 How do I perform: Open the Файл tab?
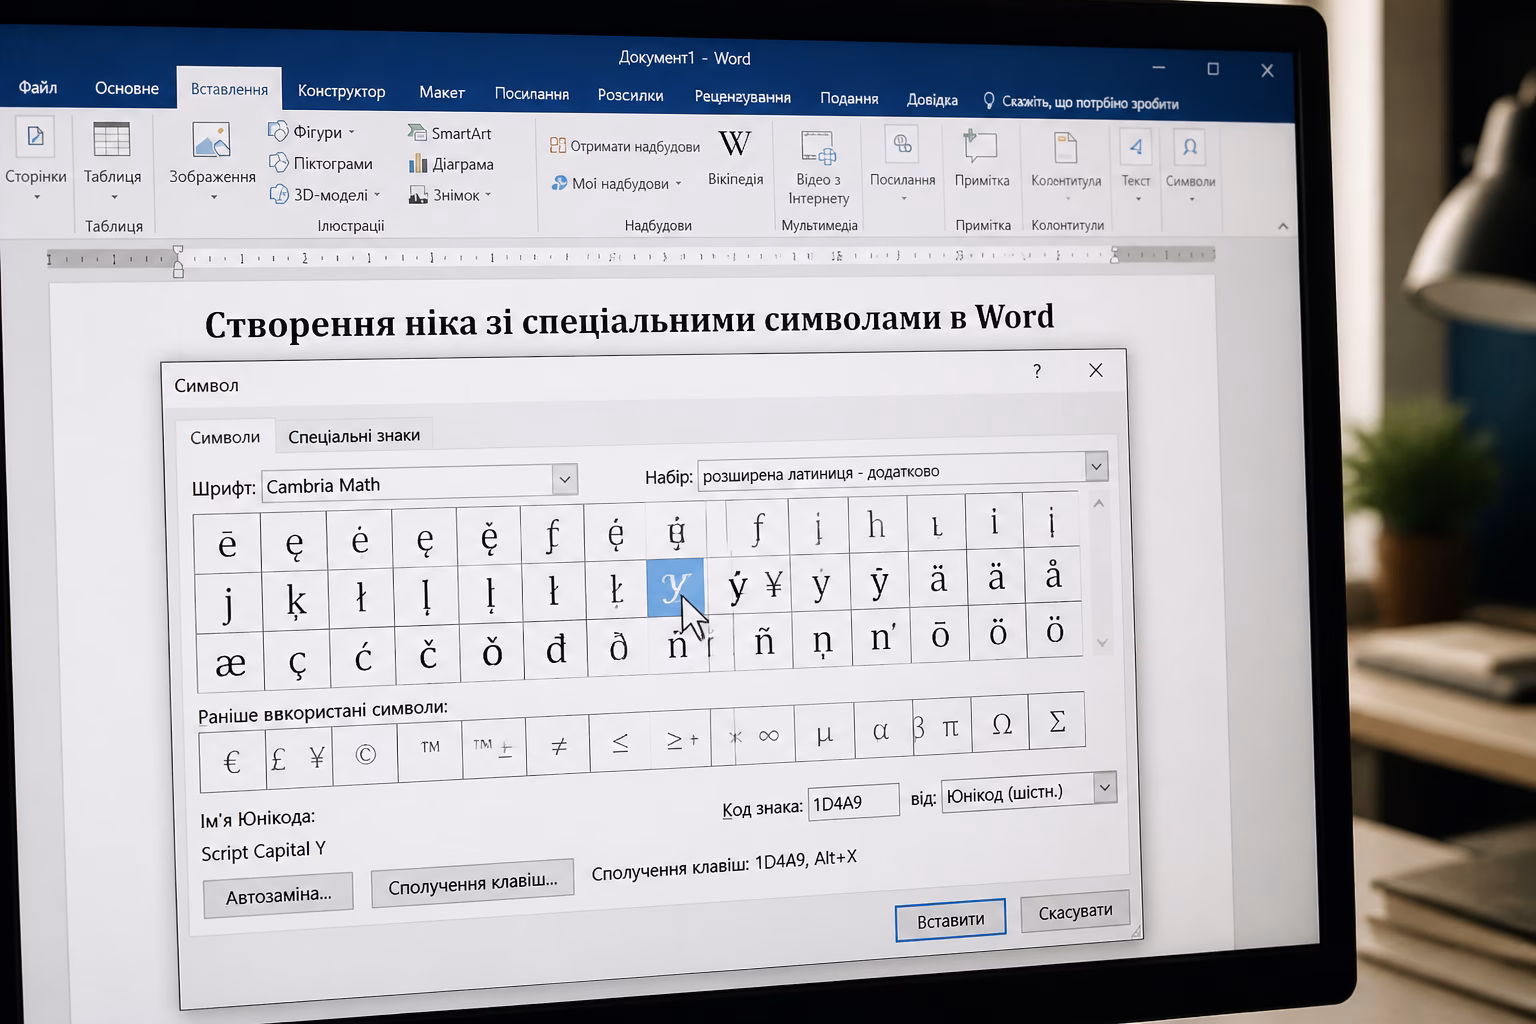click(38, 88)
